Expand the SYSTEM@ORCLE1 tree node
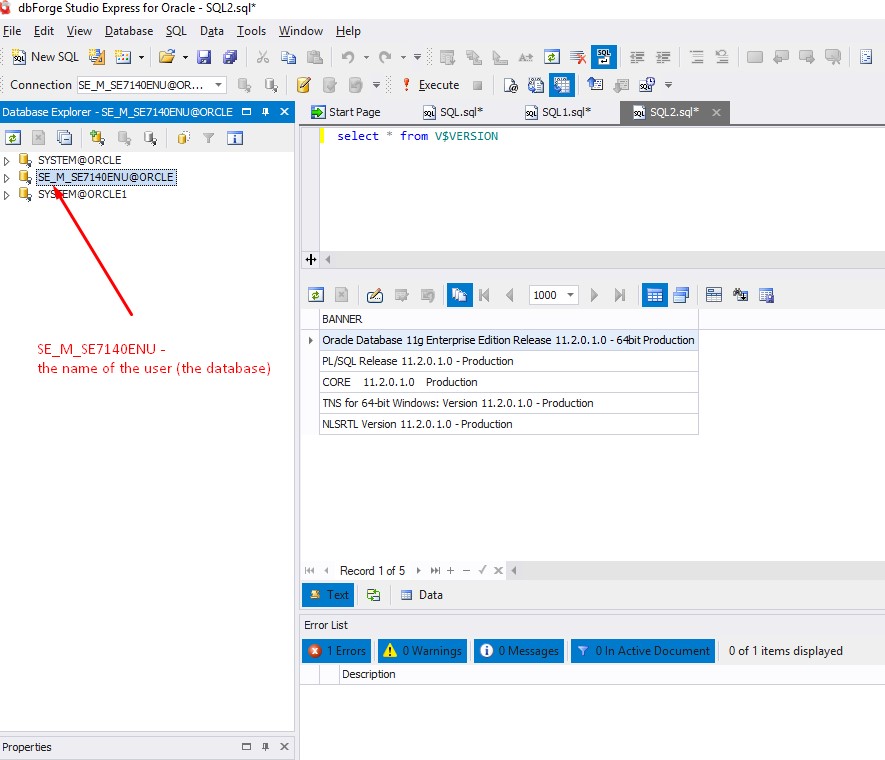The image size is (885, 760). tap(6, 195)
